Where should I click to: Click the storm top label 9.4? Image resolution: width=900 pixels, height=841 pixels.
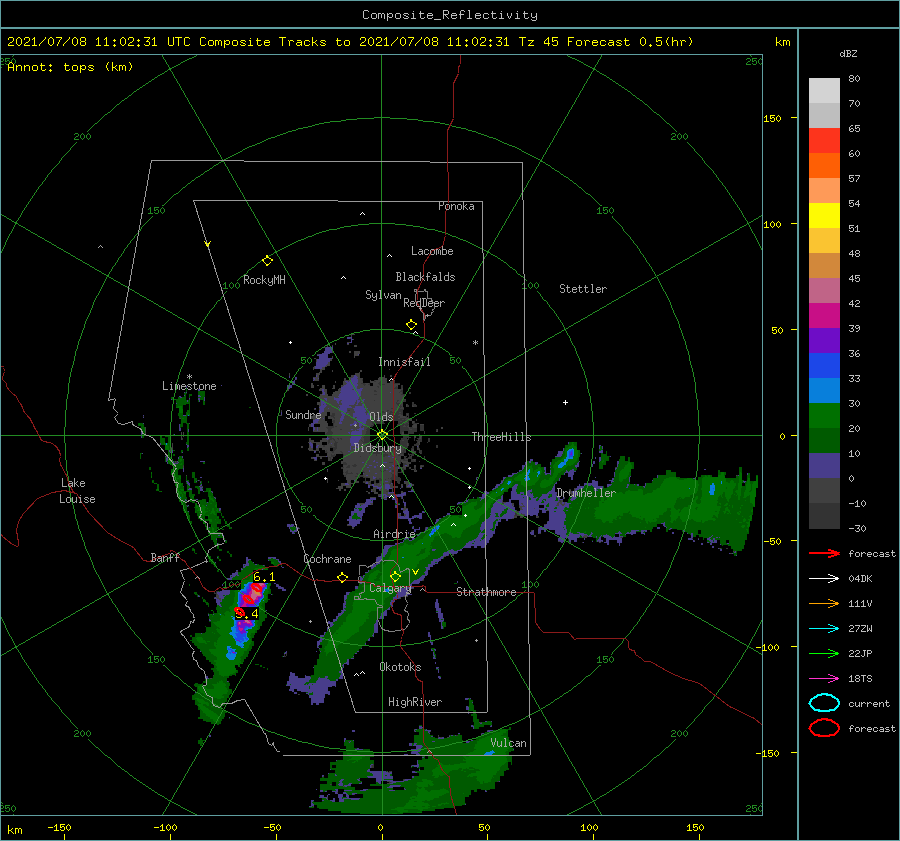coord(247,613)
